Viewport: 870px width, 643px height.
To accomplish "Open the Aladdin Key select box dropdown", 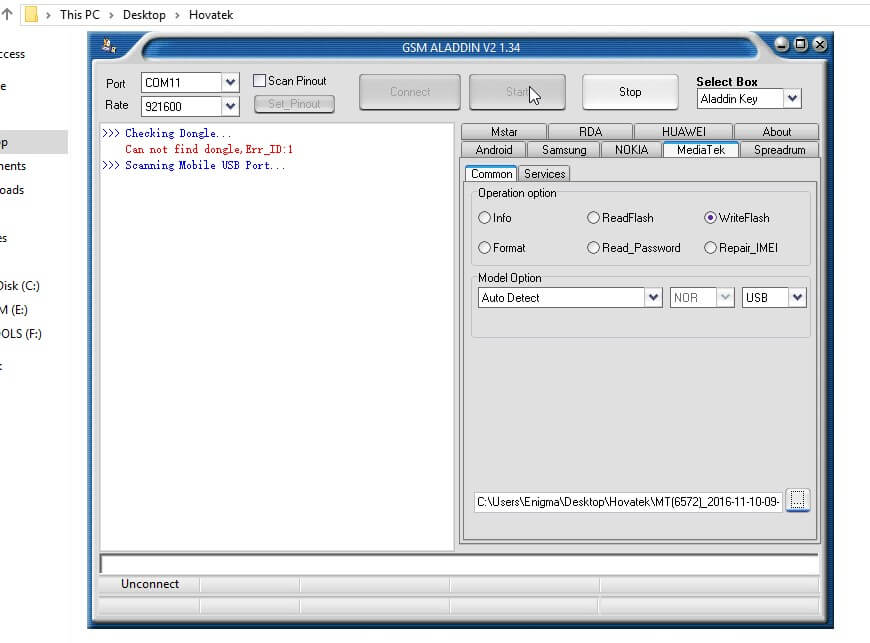I will pos(792,99).
